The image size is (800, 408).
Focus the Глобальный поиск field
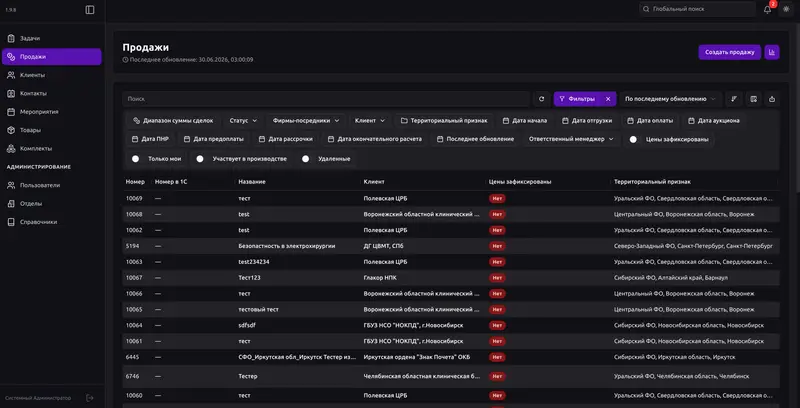coord(697,9)
